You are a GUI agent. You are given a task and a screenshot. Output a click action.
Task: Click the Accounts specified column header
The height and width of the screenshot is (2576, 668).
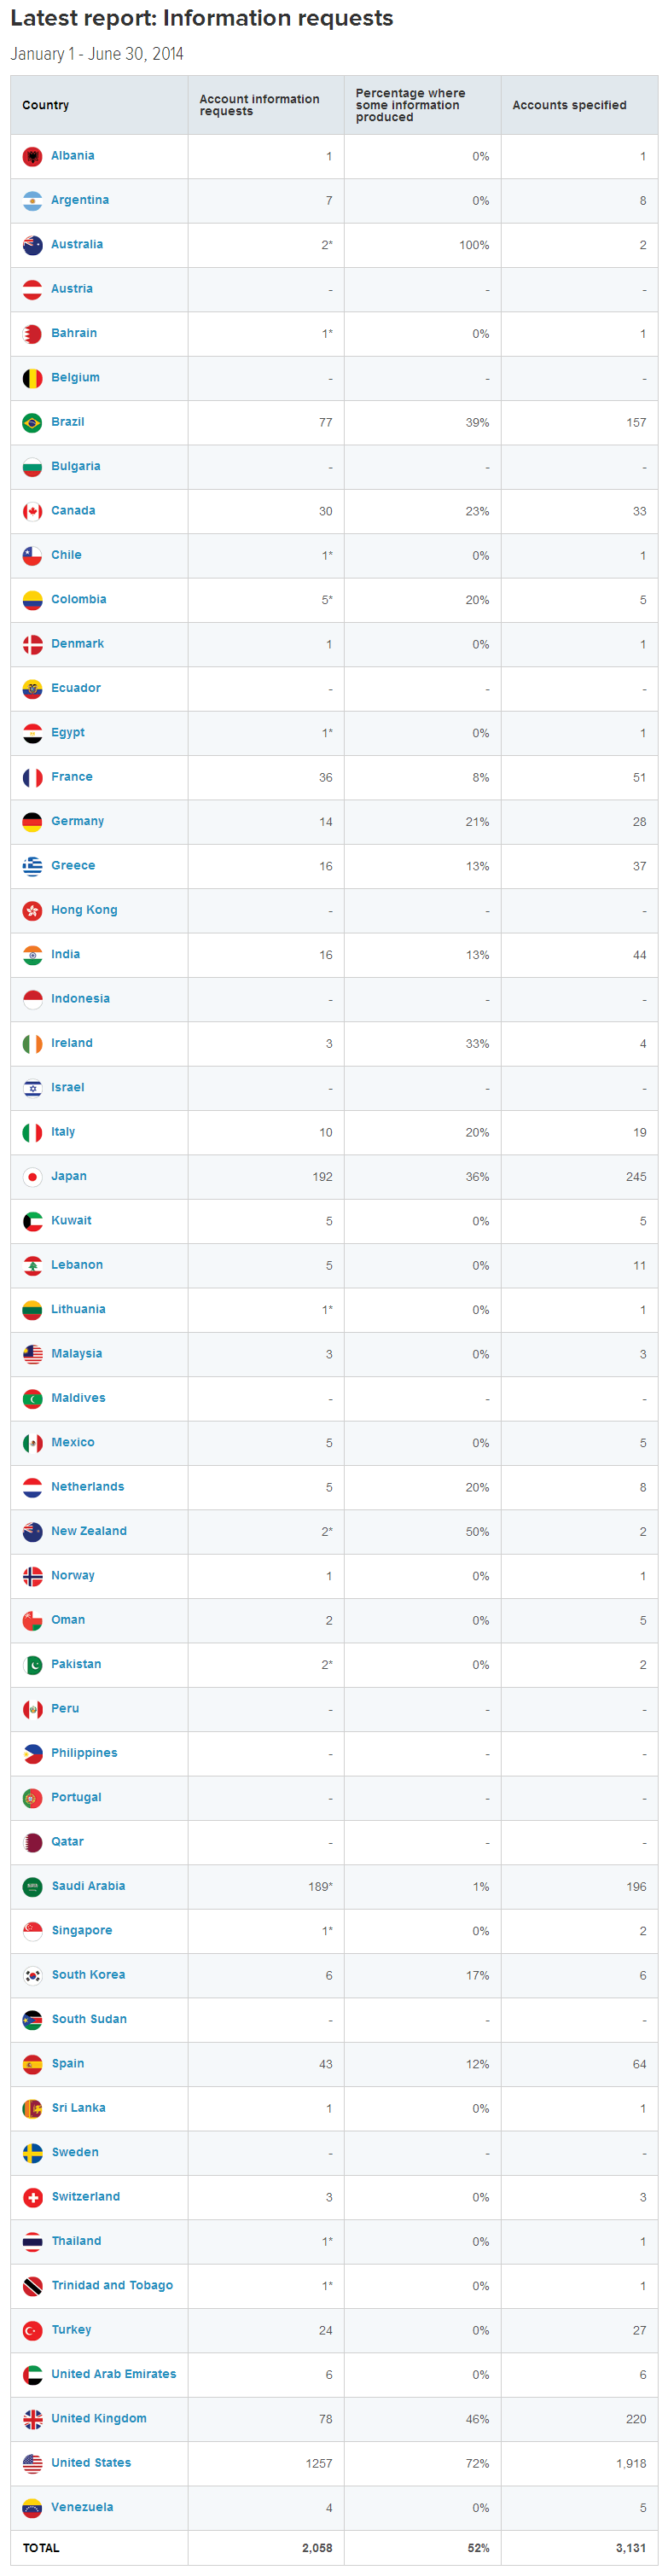point(569,105)
